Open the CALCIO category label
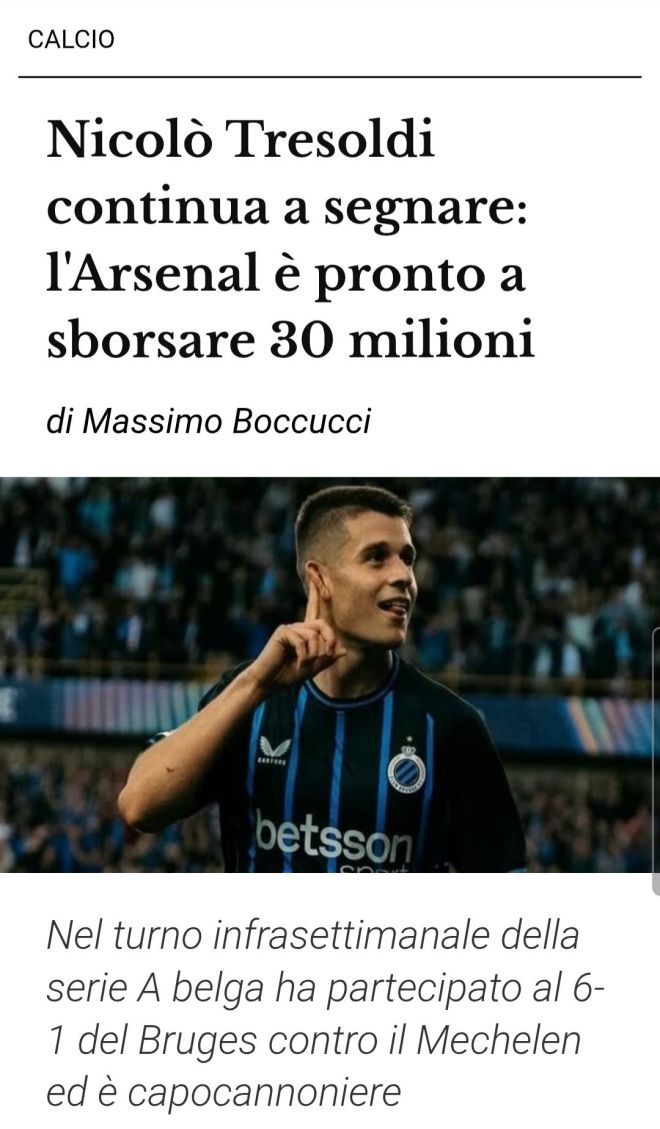This screenshot has height=1129, width=660. tap(71, 39)
